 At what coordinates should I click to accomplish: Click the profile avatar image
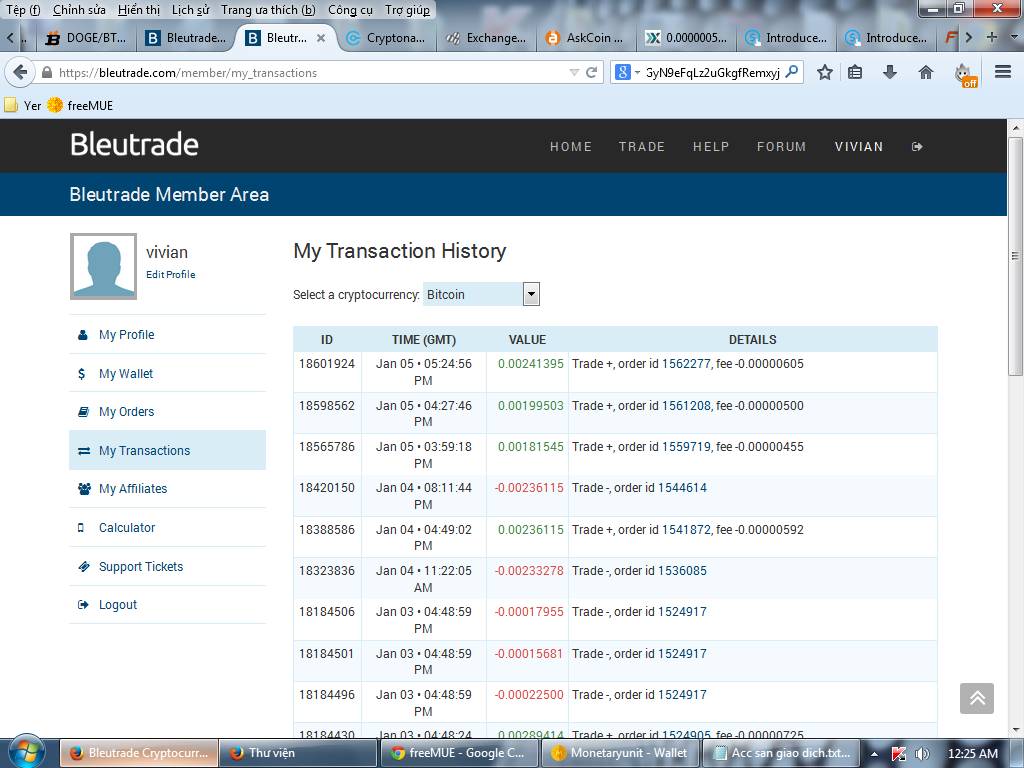pos(103,266)
